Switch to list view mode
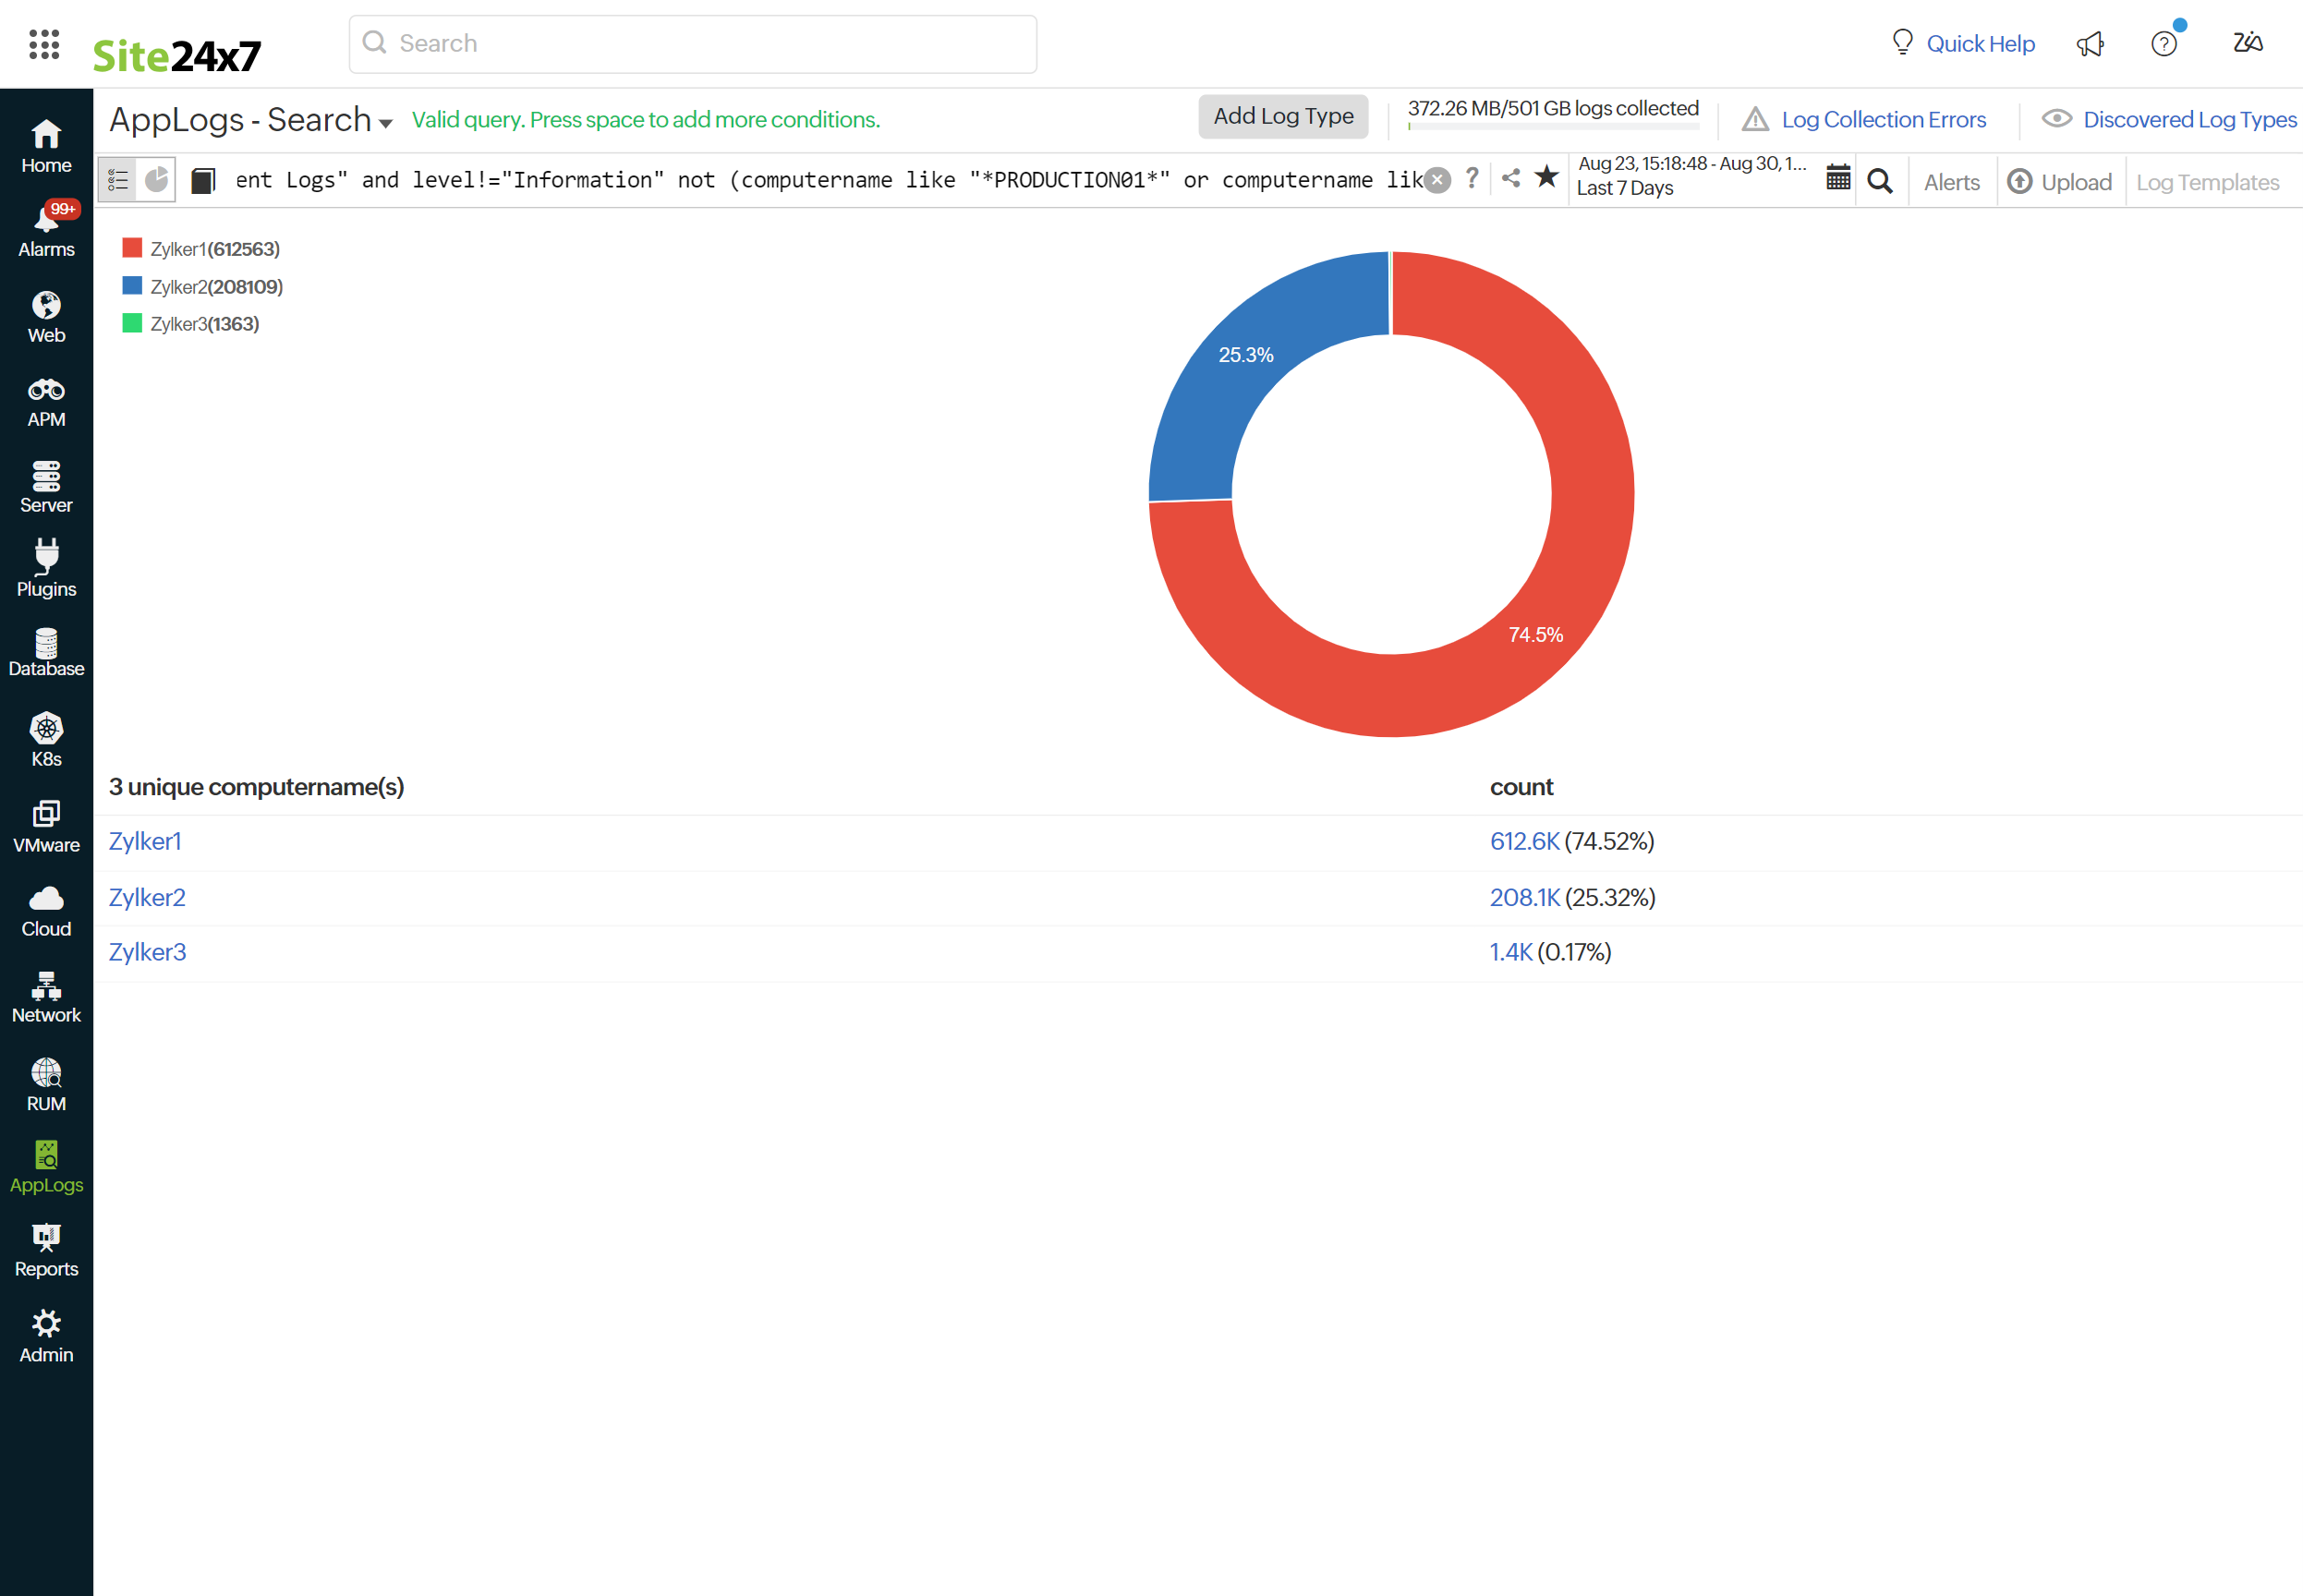The width and height of the screenshot is (2303, 1596). click(118, 180)
